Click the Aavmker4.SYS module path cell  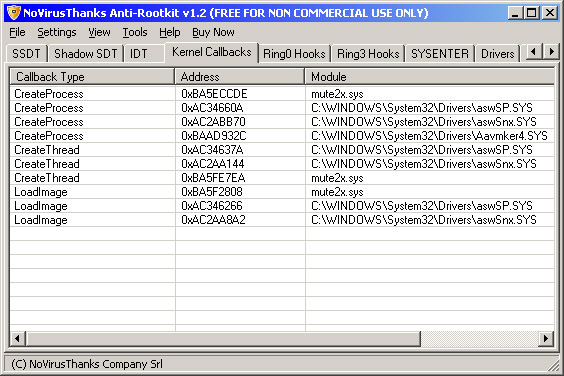click(429, 136)
